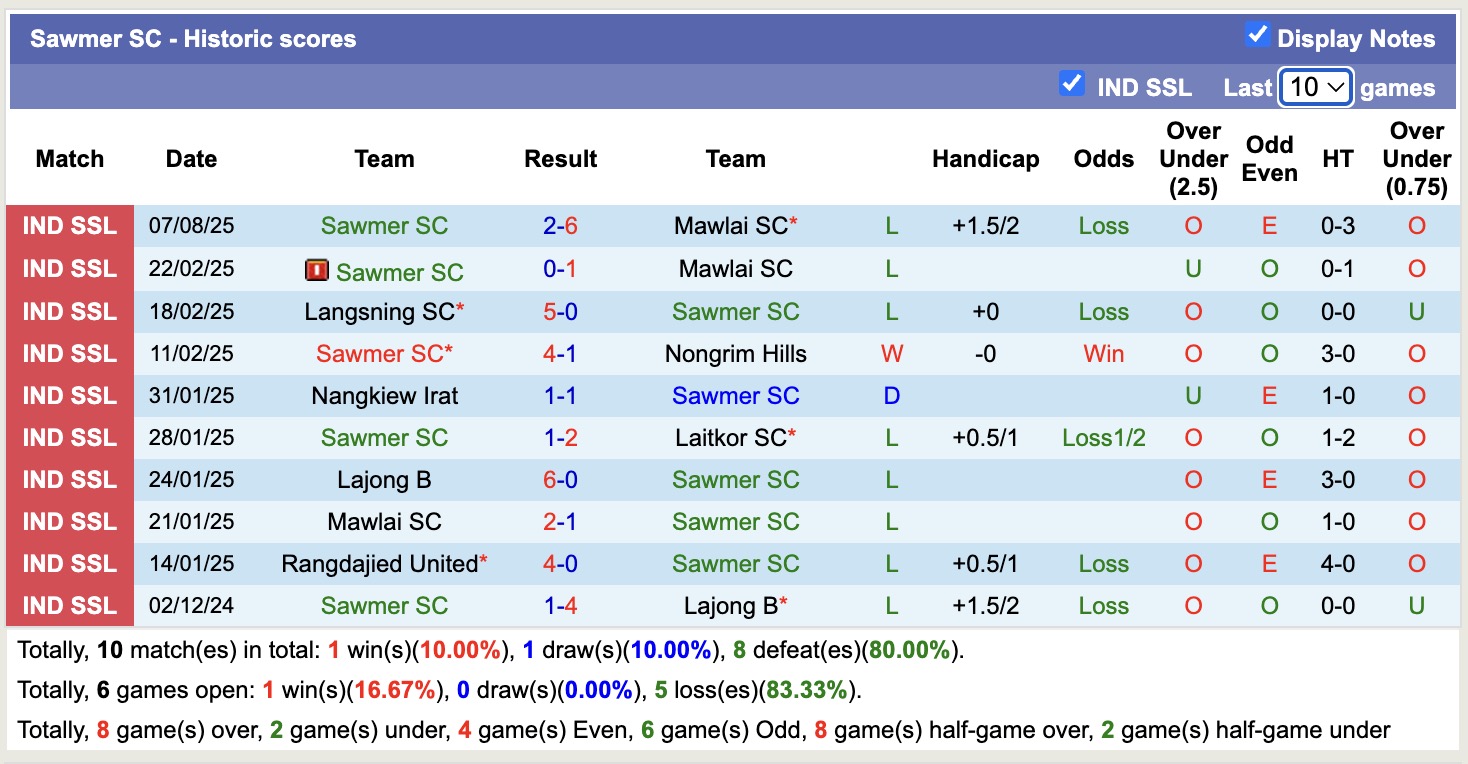
Task: Open the Loss odds link on 18/02/25
Action: 1103,311
